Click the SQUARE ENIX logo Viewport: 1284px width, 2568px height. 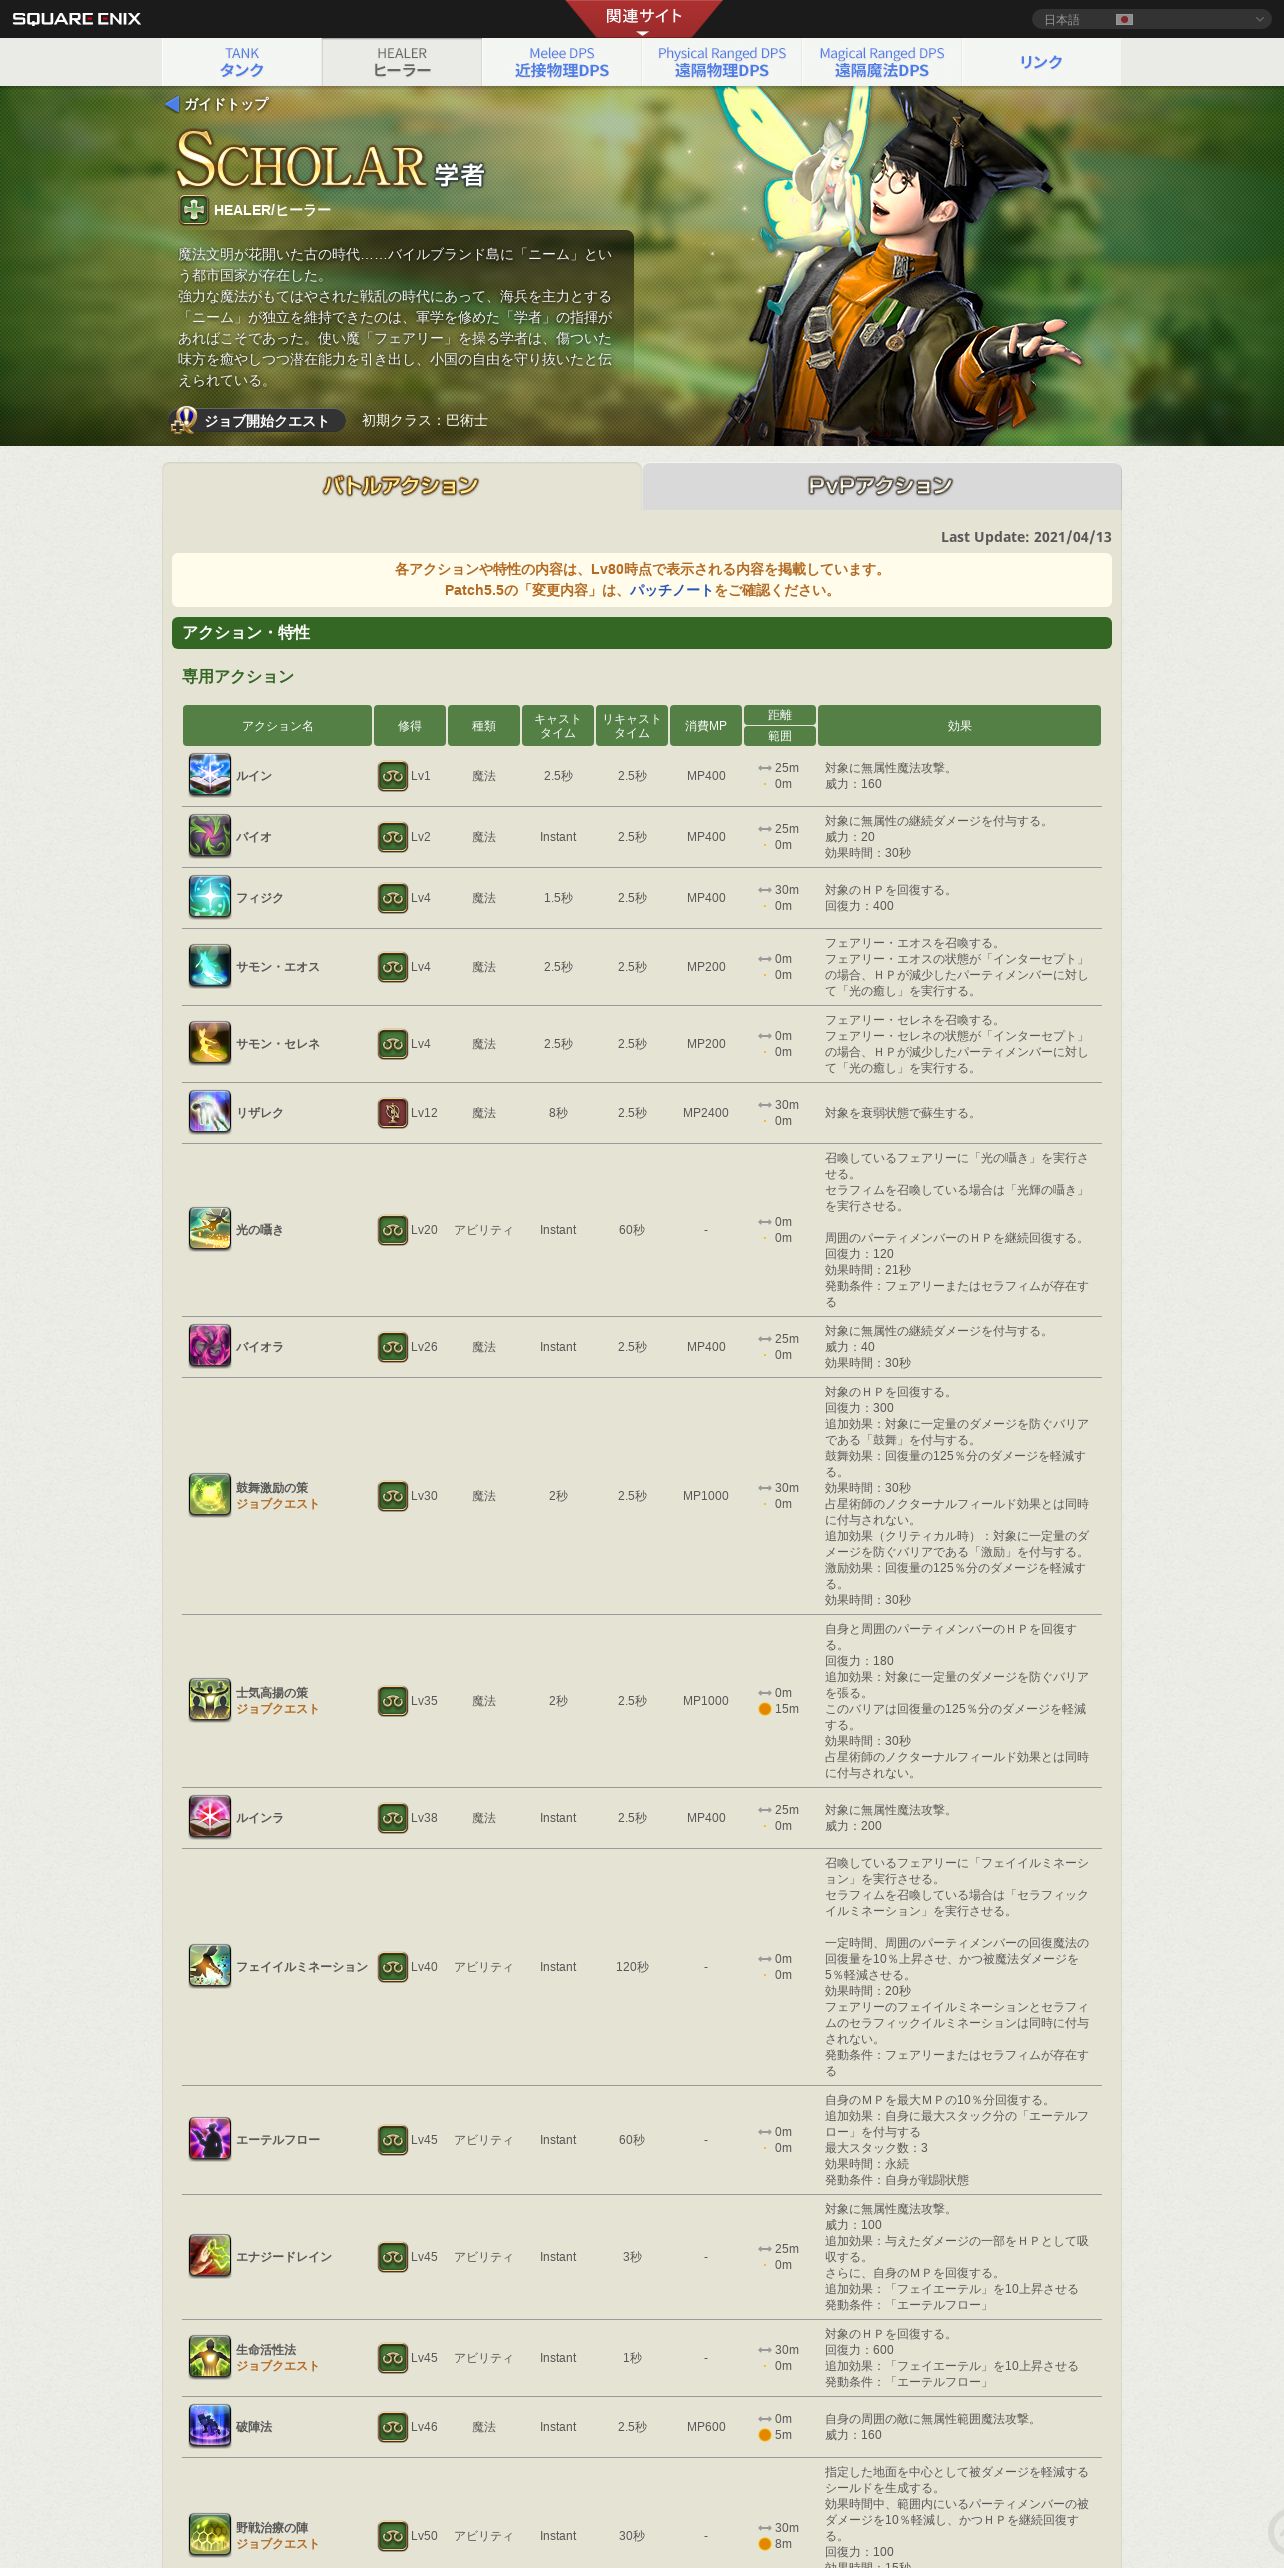point(77,18)
